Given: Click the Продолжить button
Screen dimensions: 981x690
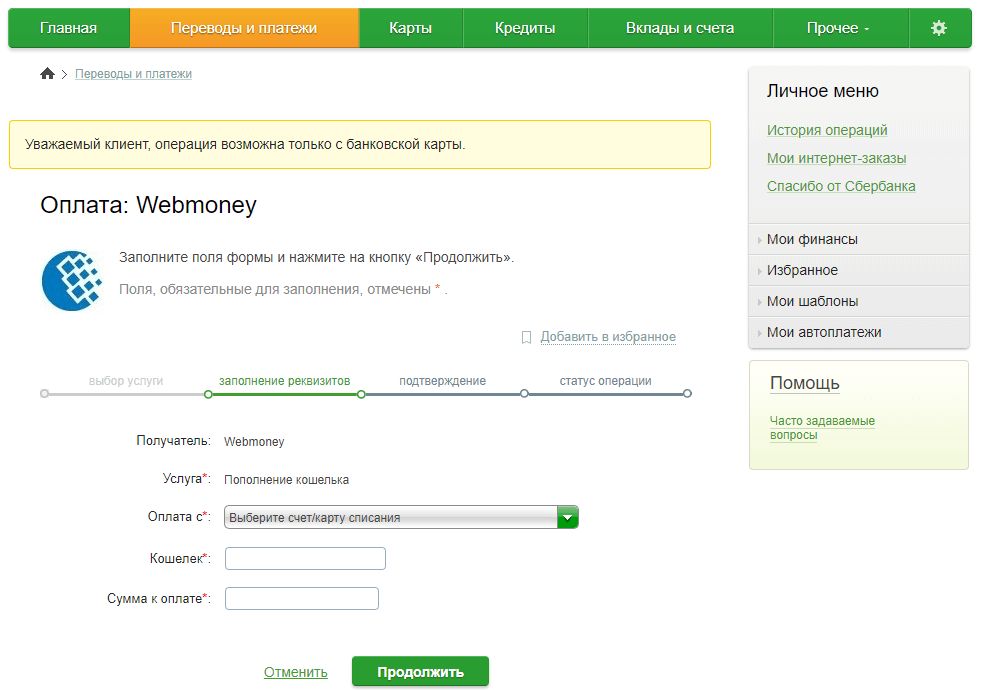Looking at the screenshot, I should coord(420,672).
